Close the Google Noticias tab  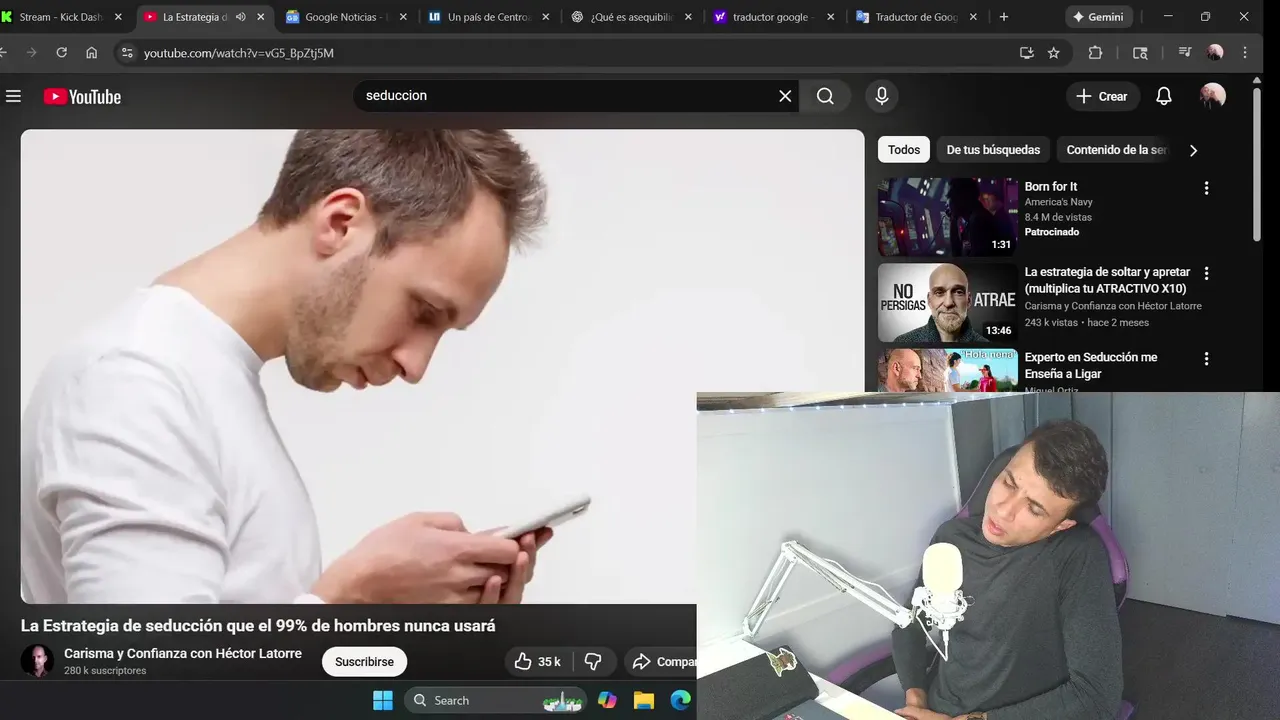403,17
